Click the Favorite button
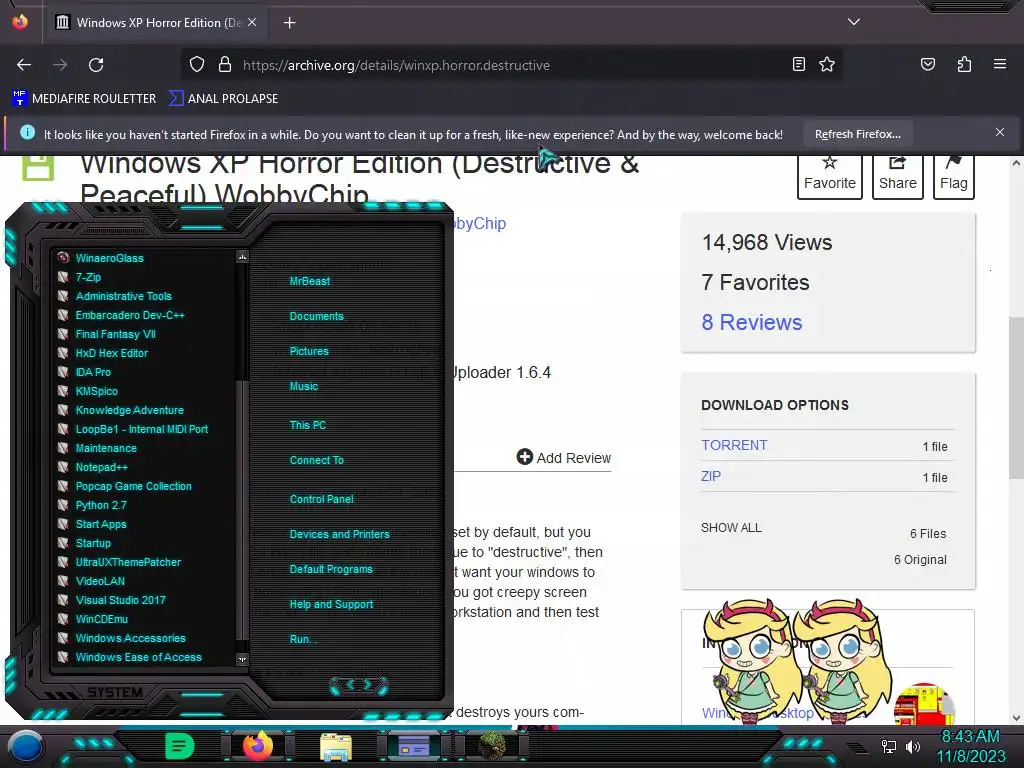 [x=829, y=176]
